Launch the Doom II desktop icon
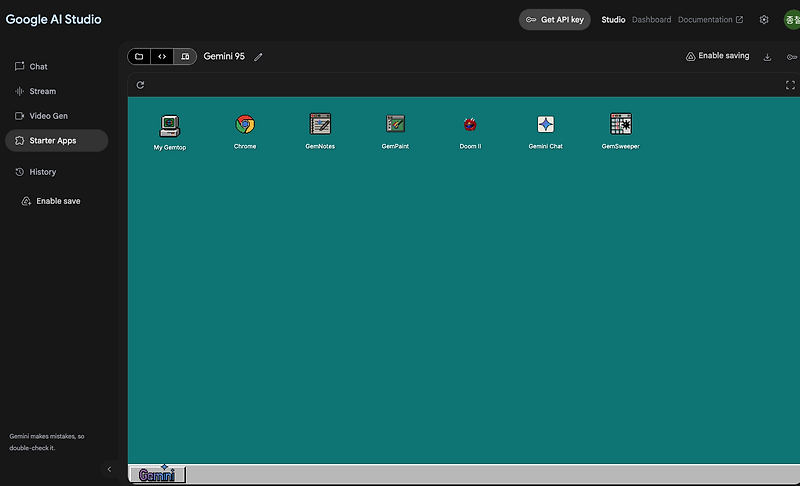Viewport: 800px width, 486px height. point(470,131)
